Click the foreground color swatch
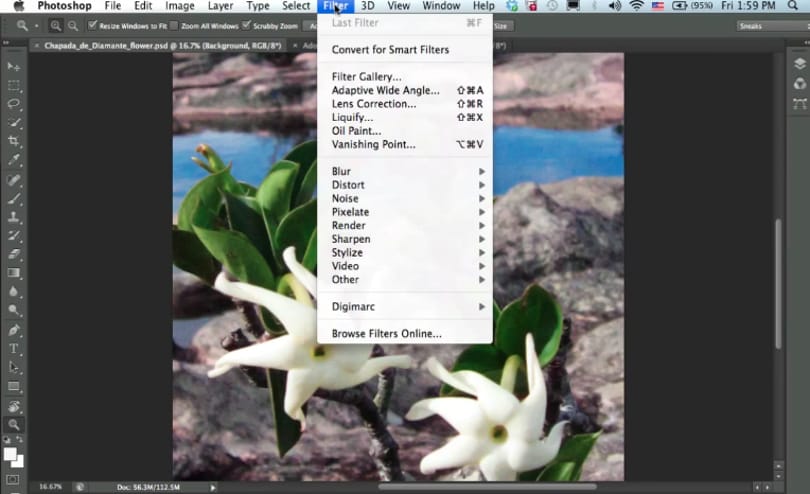The width and height of the screenshot is (810, 494). [9, 454]
